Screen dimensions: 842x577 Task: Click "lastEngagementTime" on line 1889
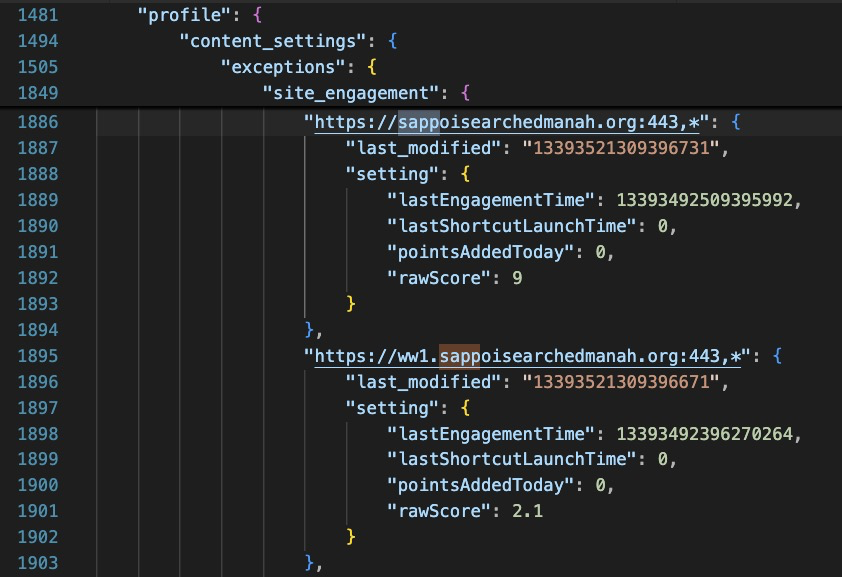(491, 200)
